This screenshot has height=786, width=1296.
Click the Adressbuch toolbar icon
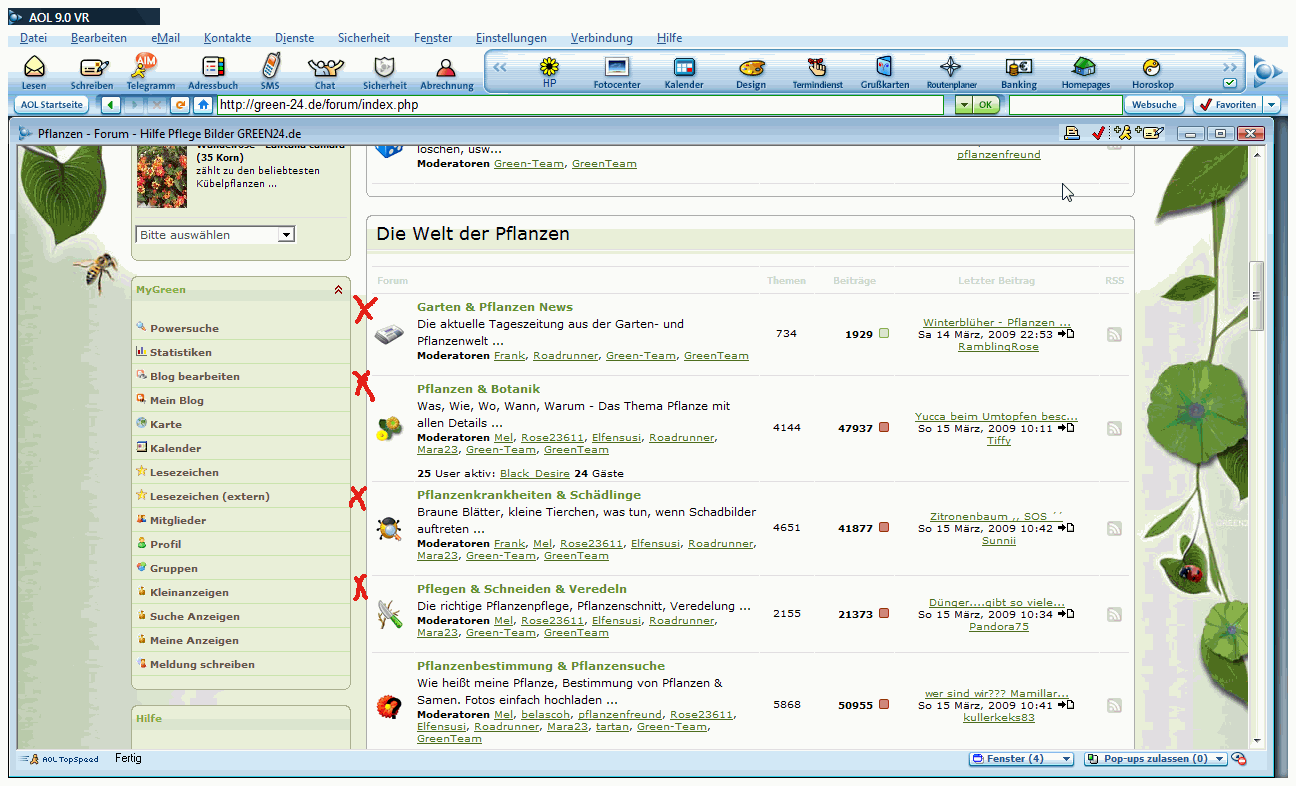[x=212, y=71]
